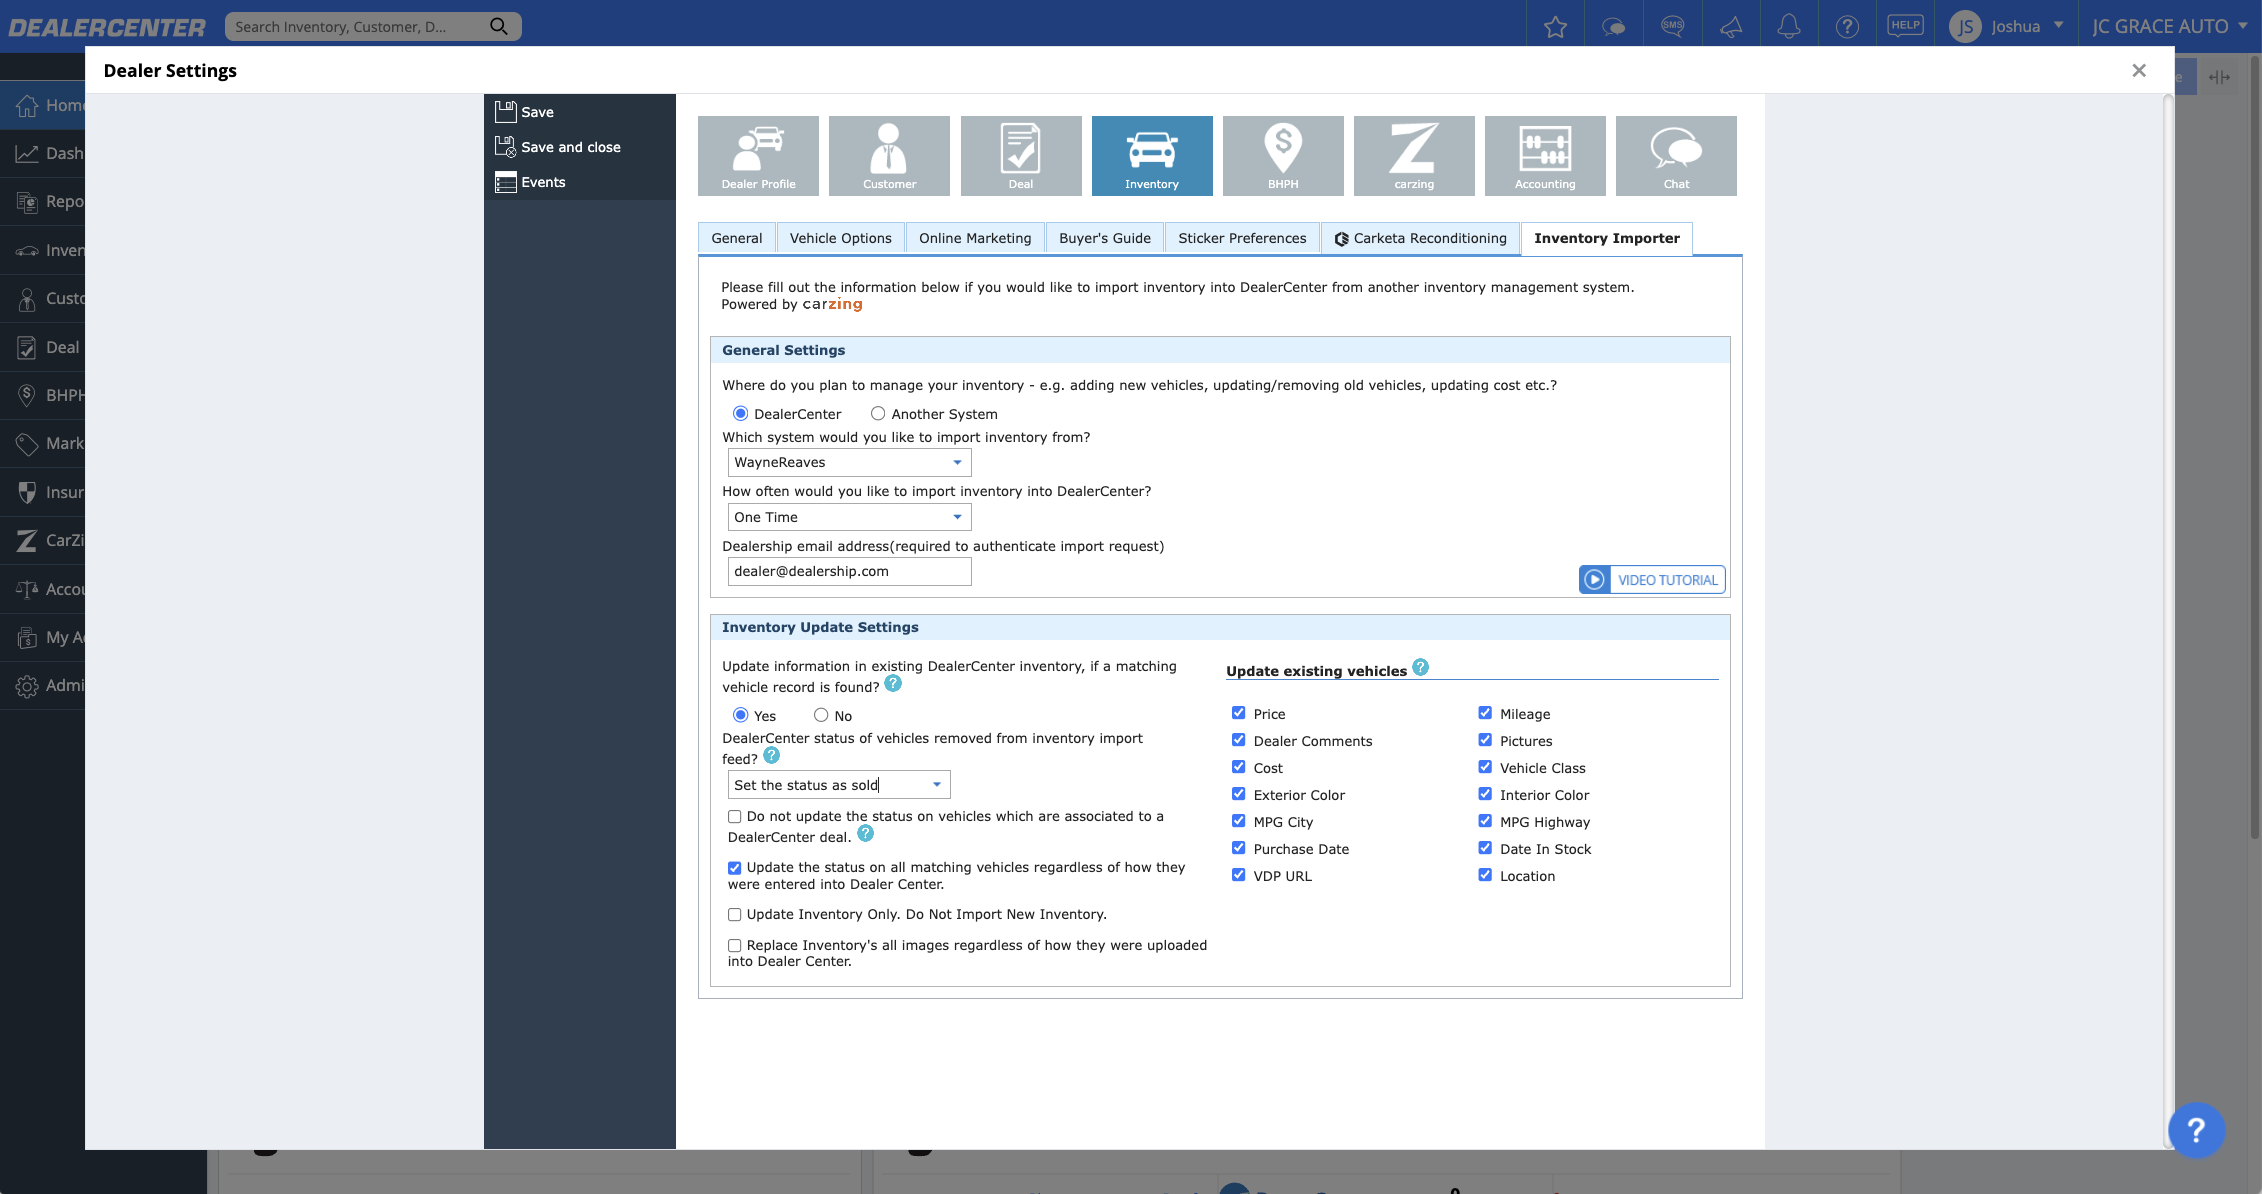Open the Sticker Preferences tab
Screen dimensions: 2262x1194
tap(1242, 238)
